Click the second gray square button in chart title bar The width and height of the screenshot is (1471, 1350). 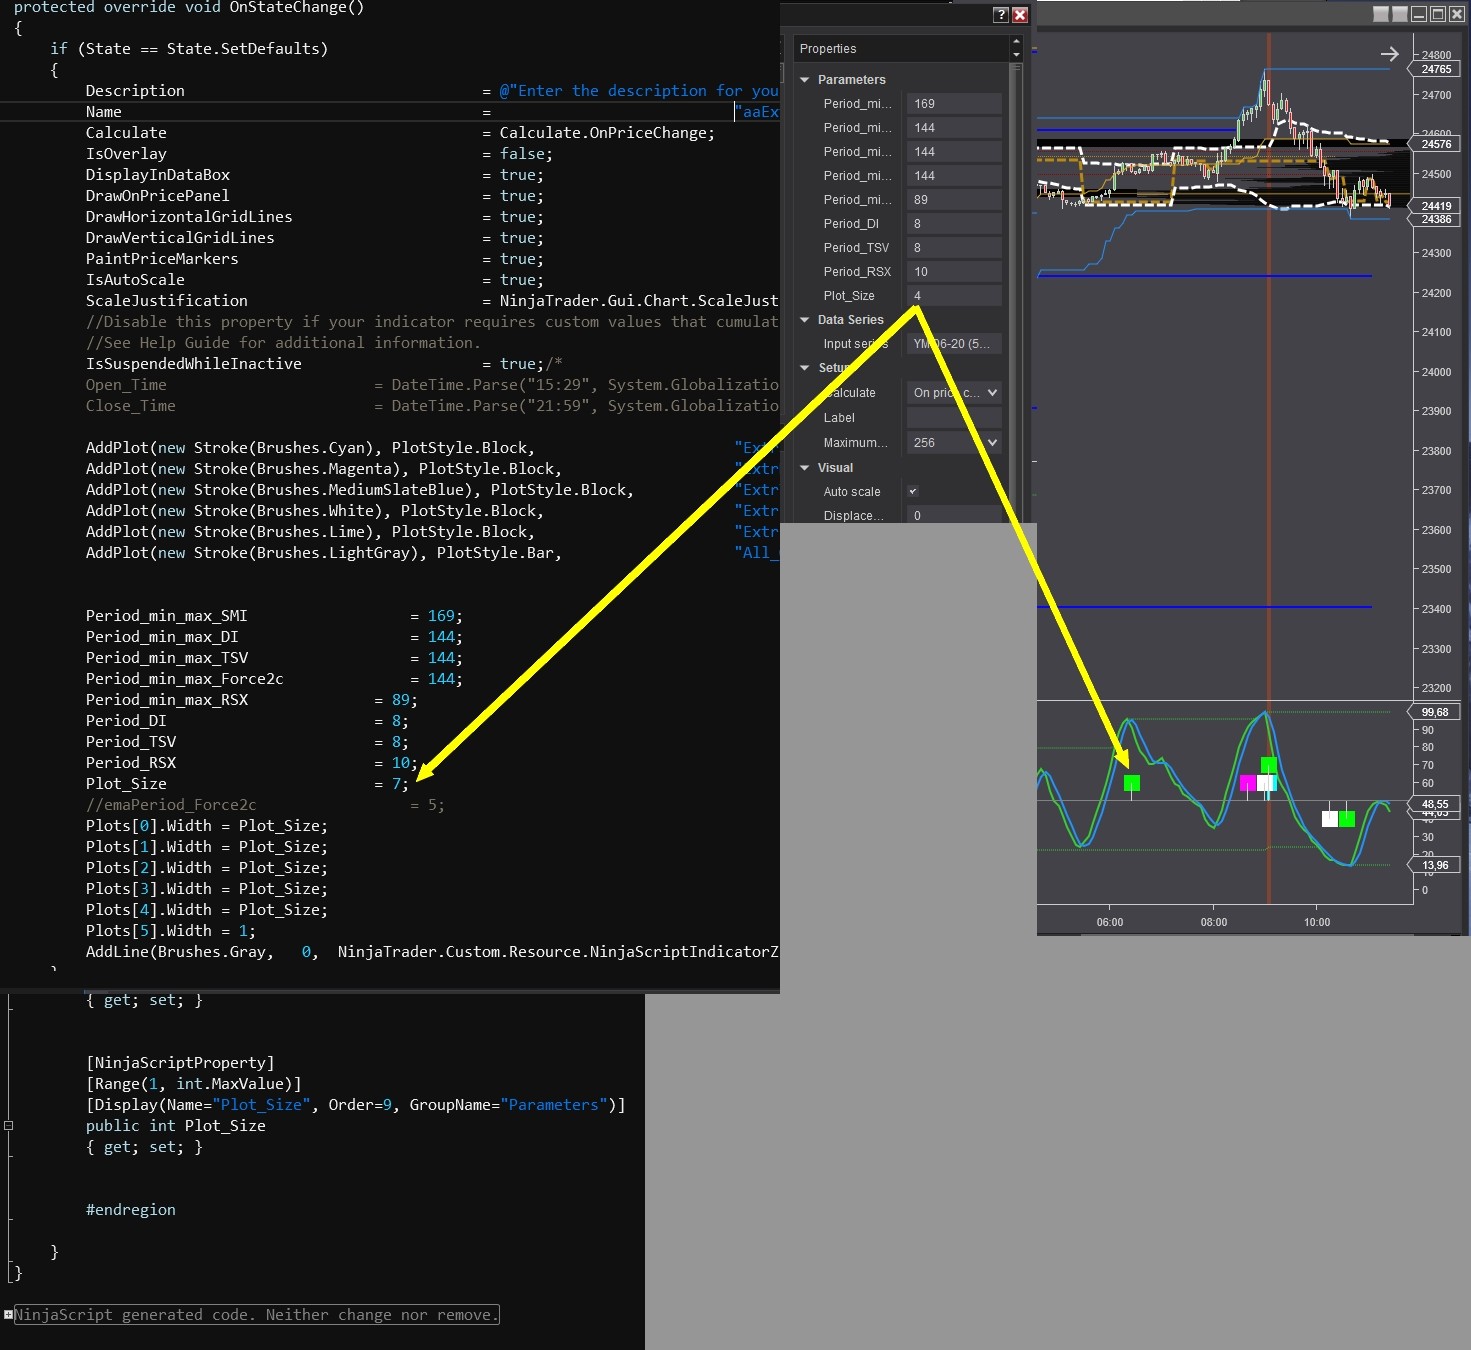point(1400,14)
